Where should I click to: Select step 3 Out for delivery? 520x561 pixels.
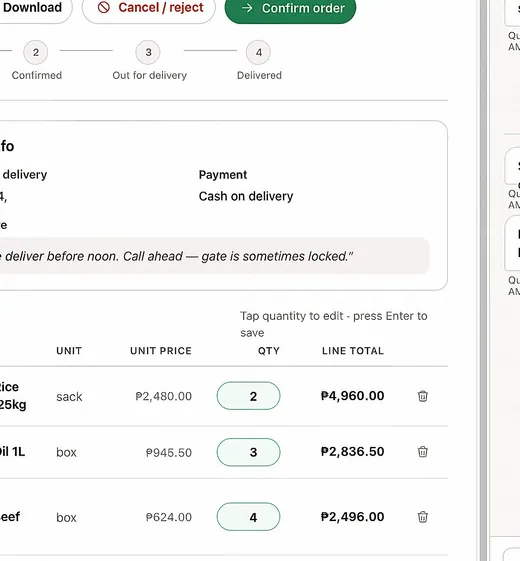point(148,53)
